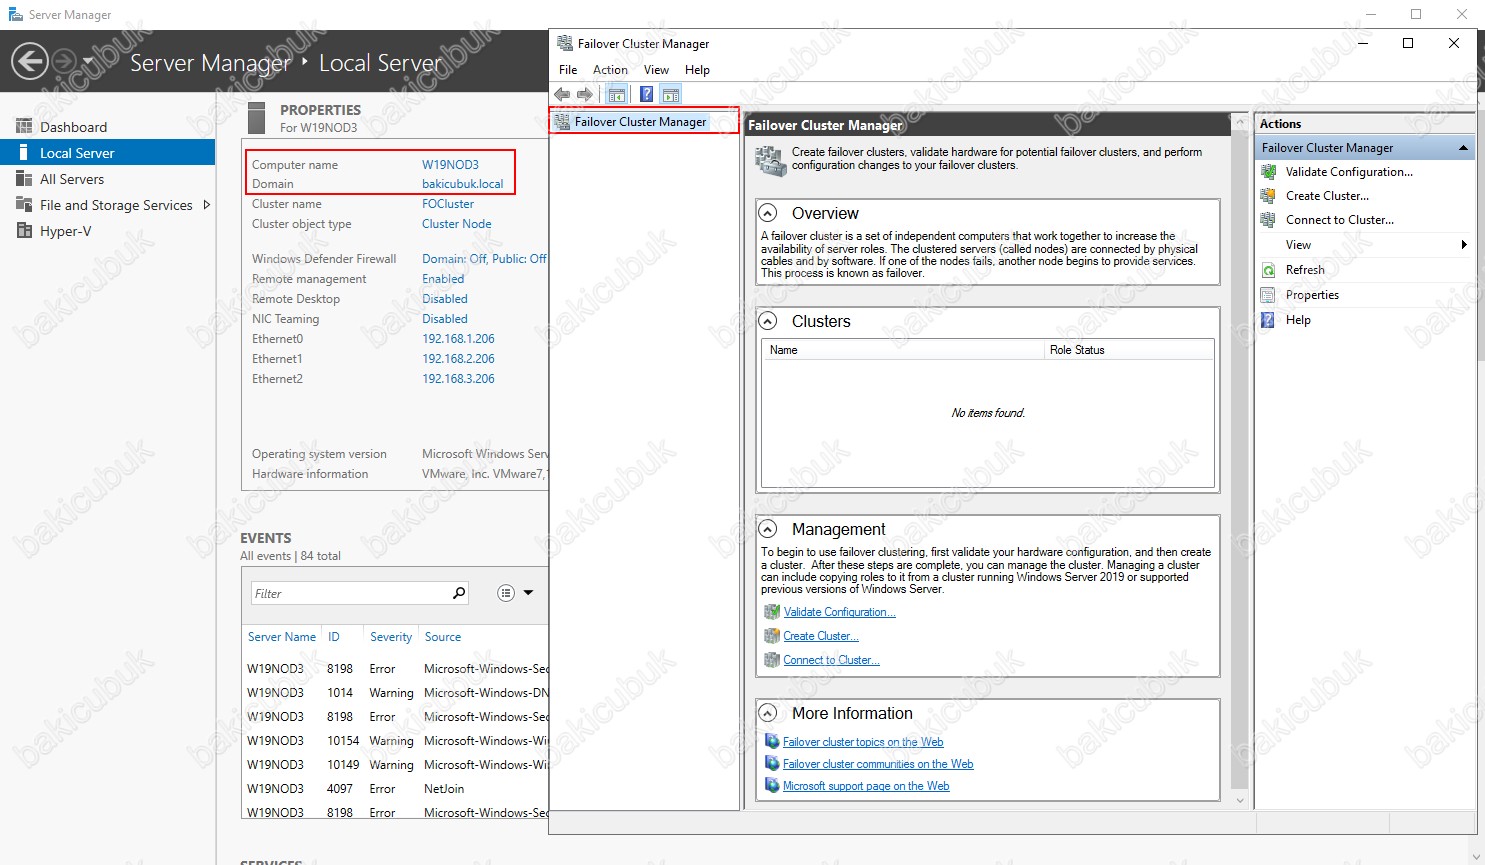
Task: Open the Action menu
Action: [610, 70]
